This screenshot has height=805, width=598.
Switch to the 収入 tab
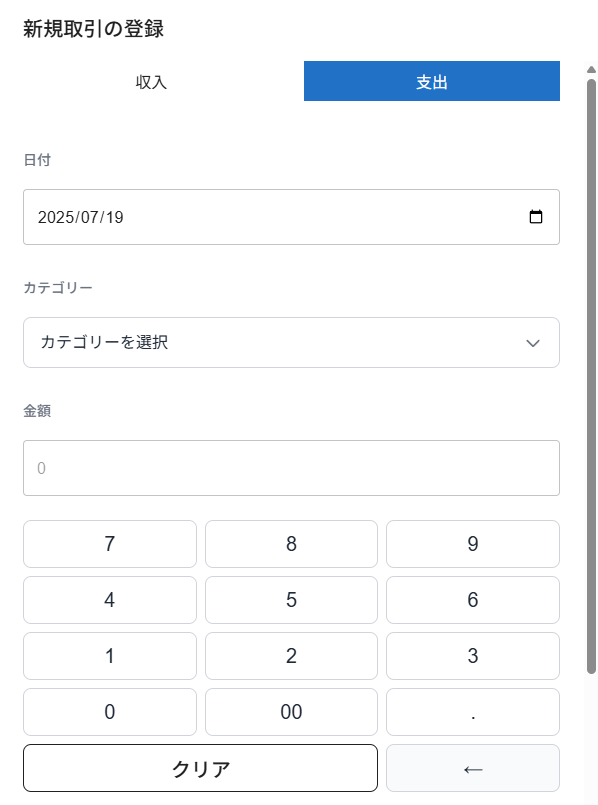click(x=151, y=81)
